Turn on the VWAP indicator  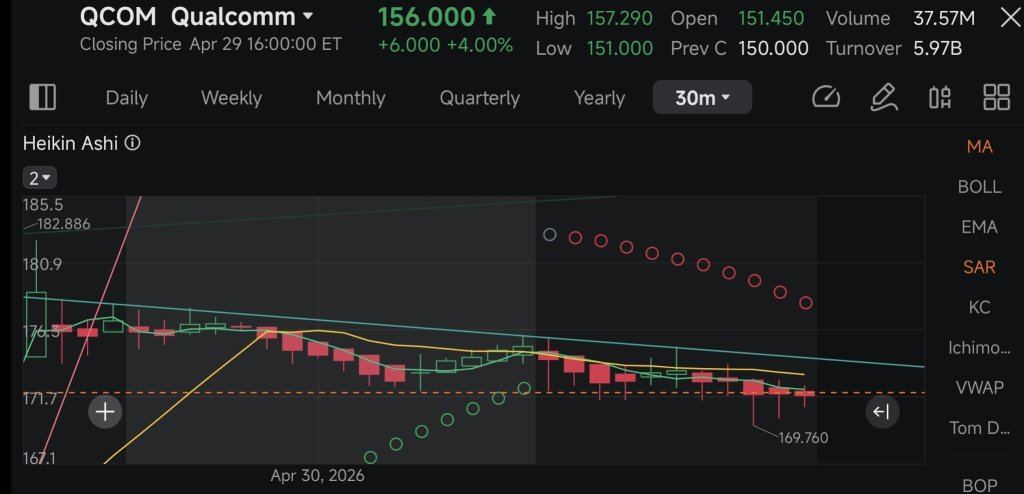tap(980, 387)
